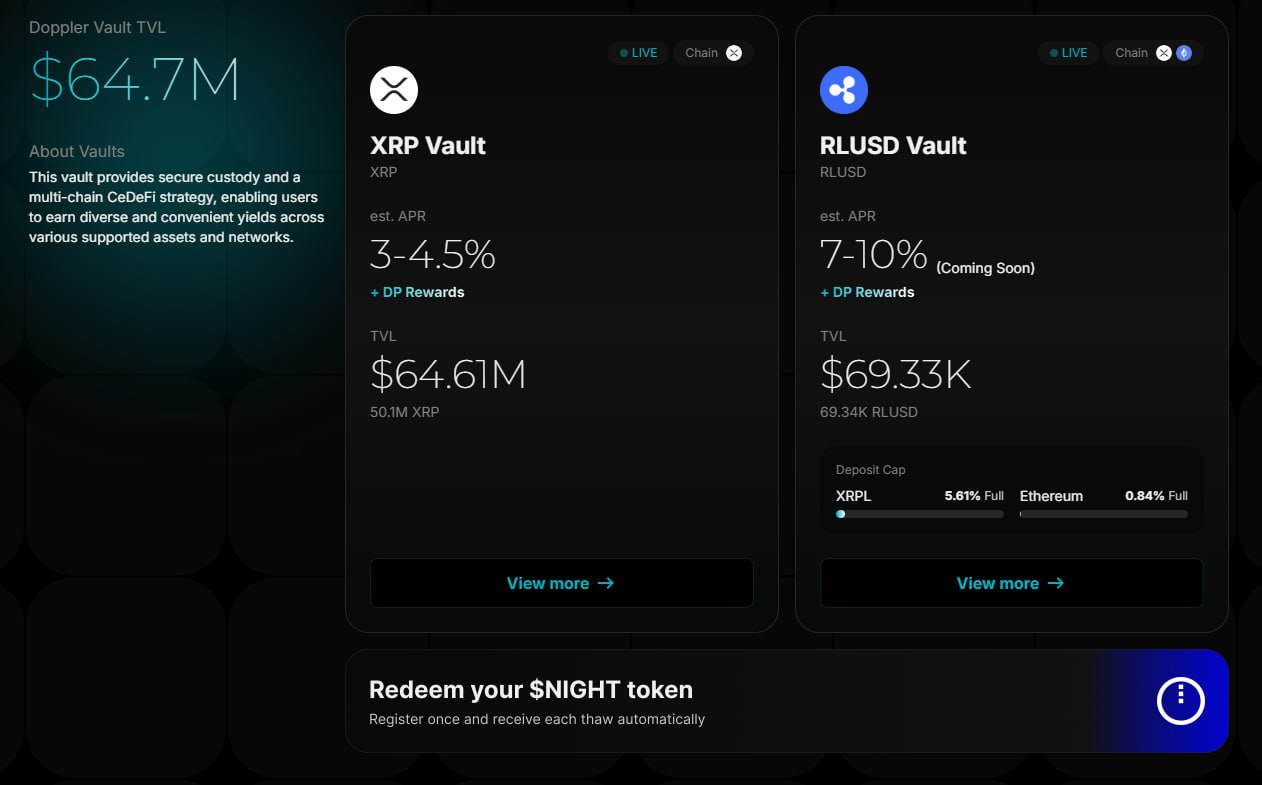Click the arrow icon in XRP Vault's View more
The width and height of the screenshot is (1262, 785).
coord(606,583)
